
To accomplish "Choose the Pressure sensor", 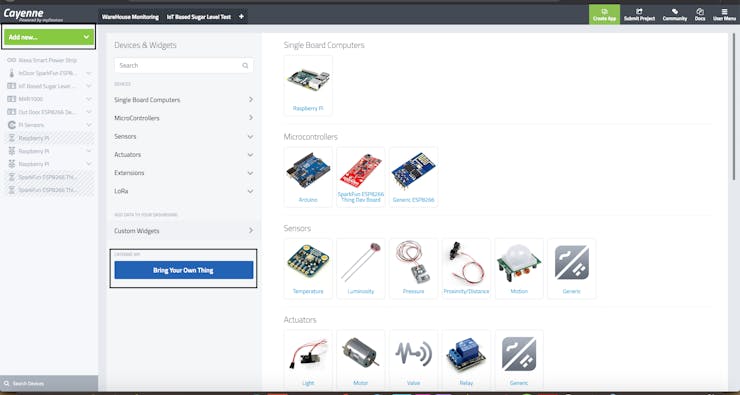I will pyautogui.click(x=413, y=269).
